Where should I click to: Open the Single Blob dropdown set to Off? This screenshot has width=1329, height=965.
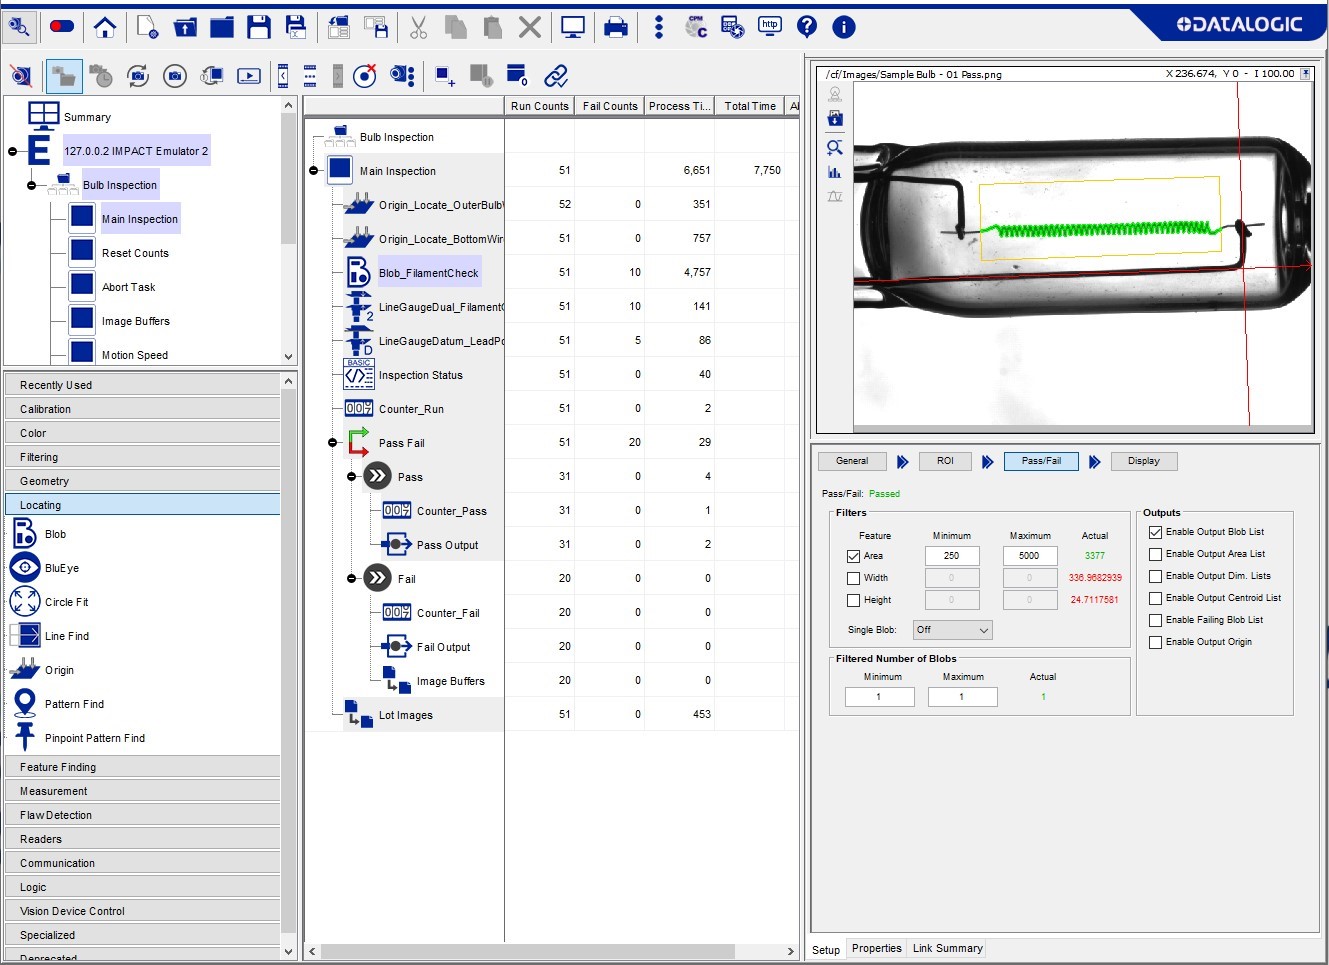[952, 630]
